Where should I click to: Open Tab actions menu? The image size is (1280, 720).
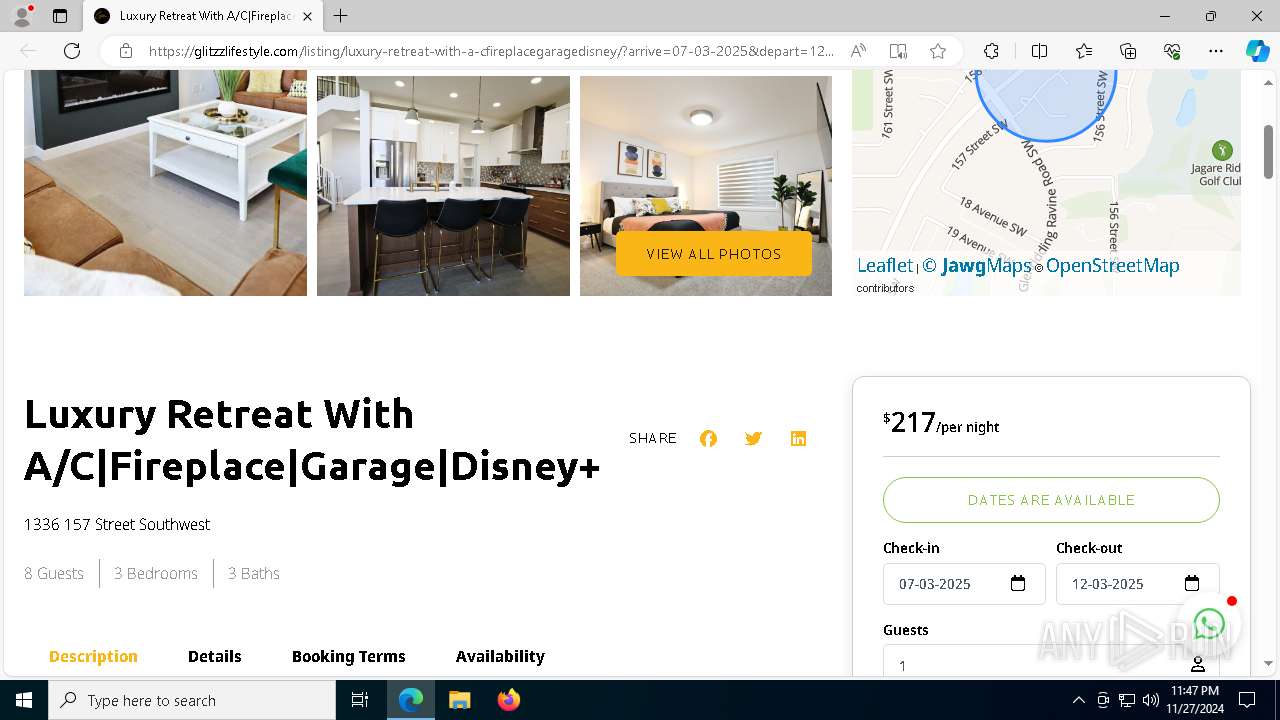(x=60, y=16)
